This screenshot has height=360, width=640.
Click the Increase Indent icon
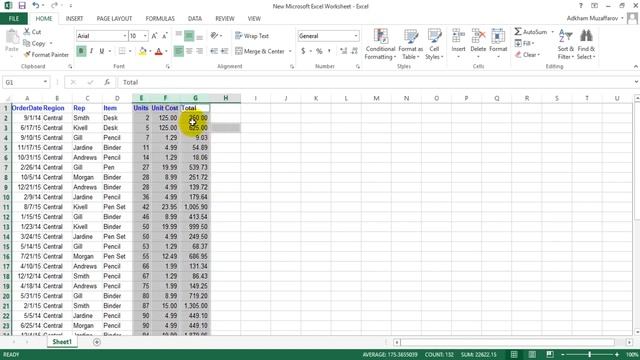click(224, 51)
